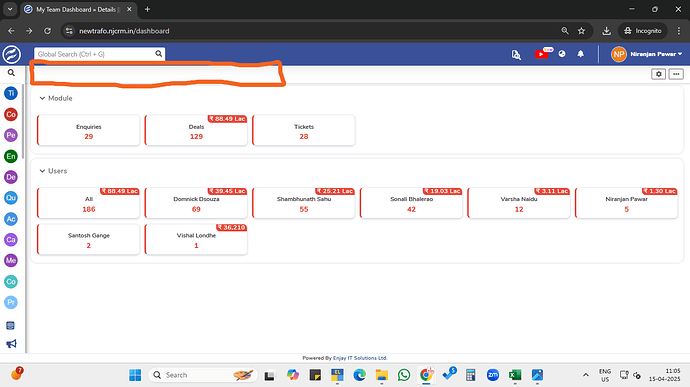690x387 pixels.
Task: Select the My Team Dashboard browser tab
Action: [x=77, y=9]
